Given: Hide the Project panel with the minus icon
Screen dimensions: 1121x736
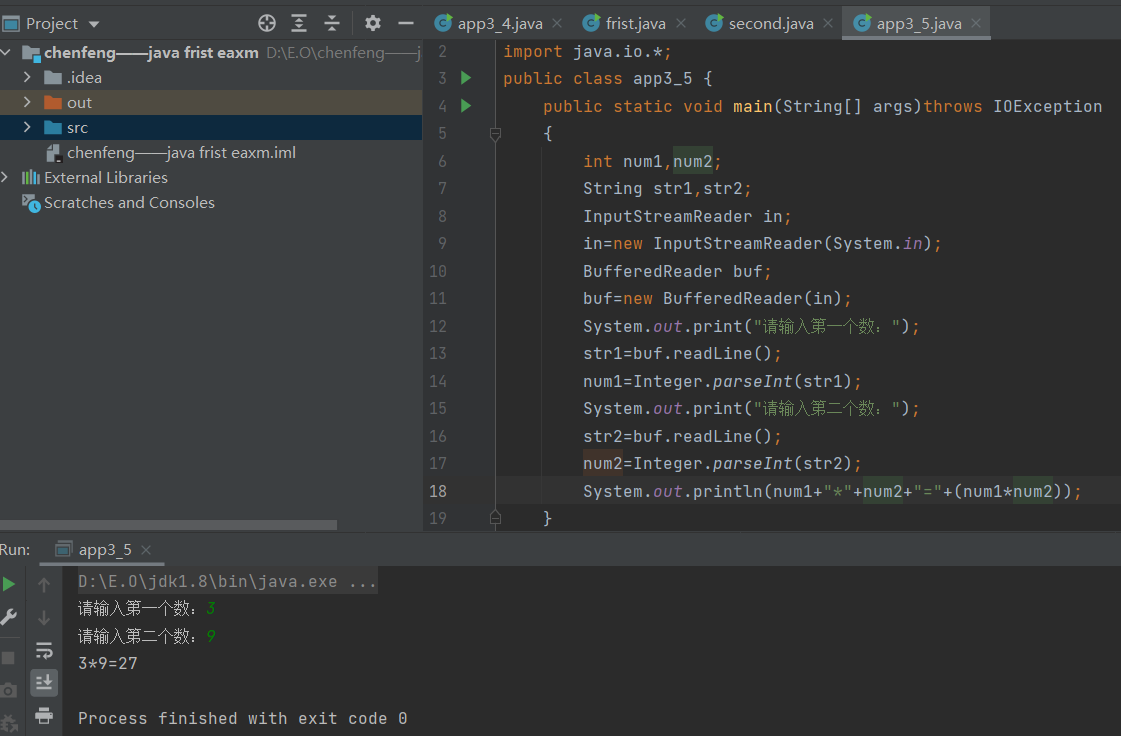Looking at the screenshot, I should (405, 24).
